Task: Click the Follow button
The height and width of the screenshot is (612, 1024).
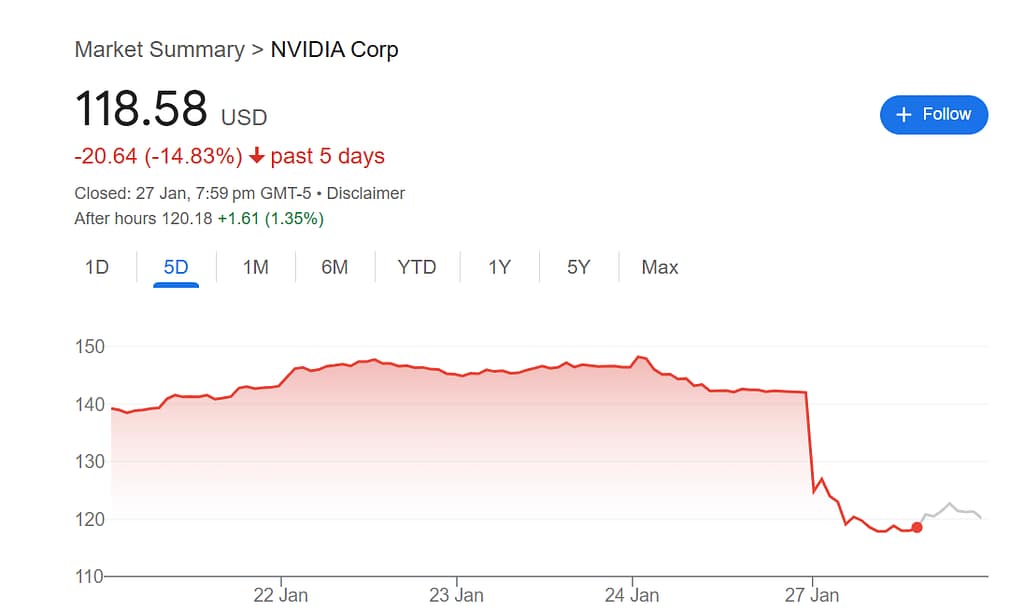Action: pos(933,115)
